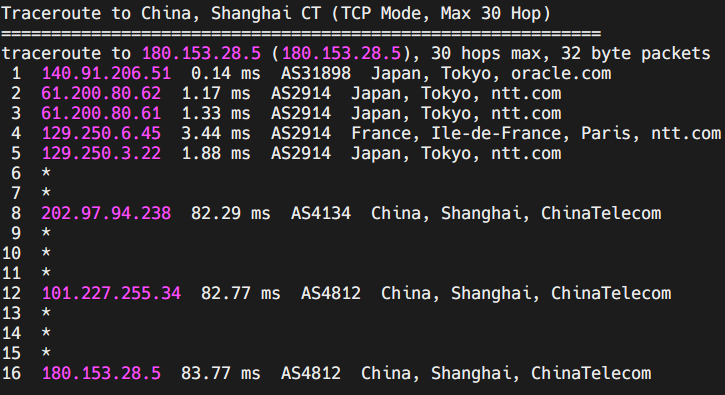Click hop 2 IP 61.200.80.62
This screenshot has height=395, width=725.
pos(101,93)
